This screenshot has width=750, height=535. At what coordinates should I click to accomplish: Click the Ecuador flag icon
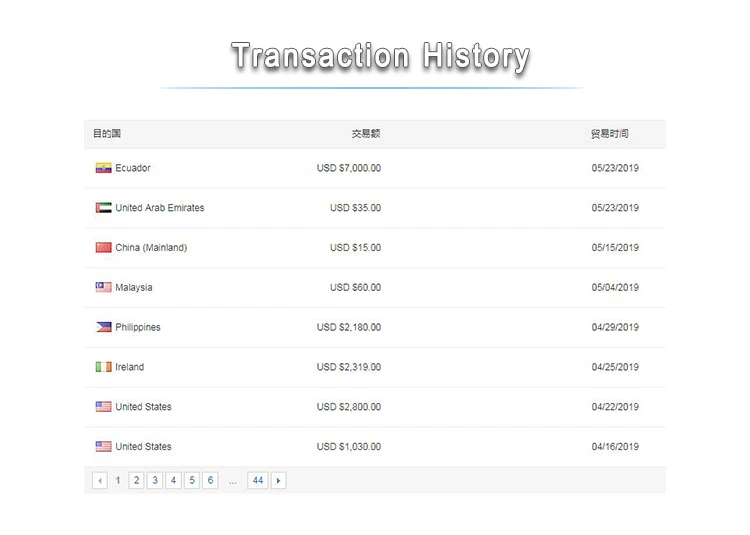103,168
